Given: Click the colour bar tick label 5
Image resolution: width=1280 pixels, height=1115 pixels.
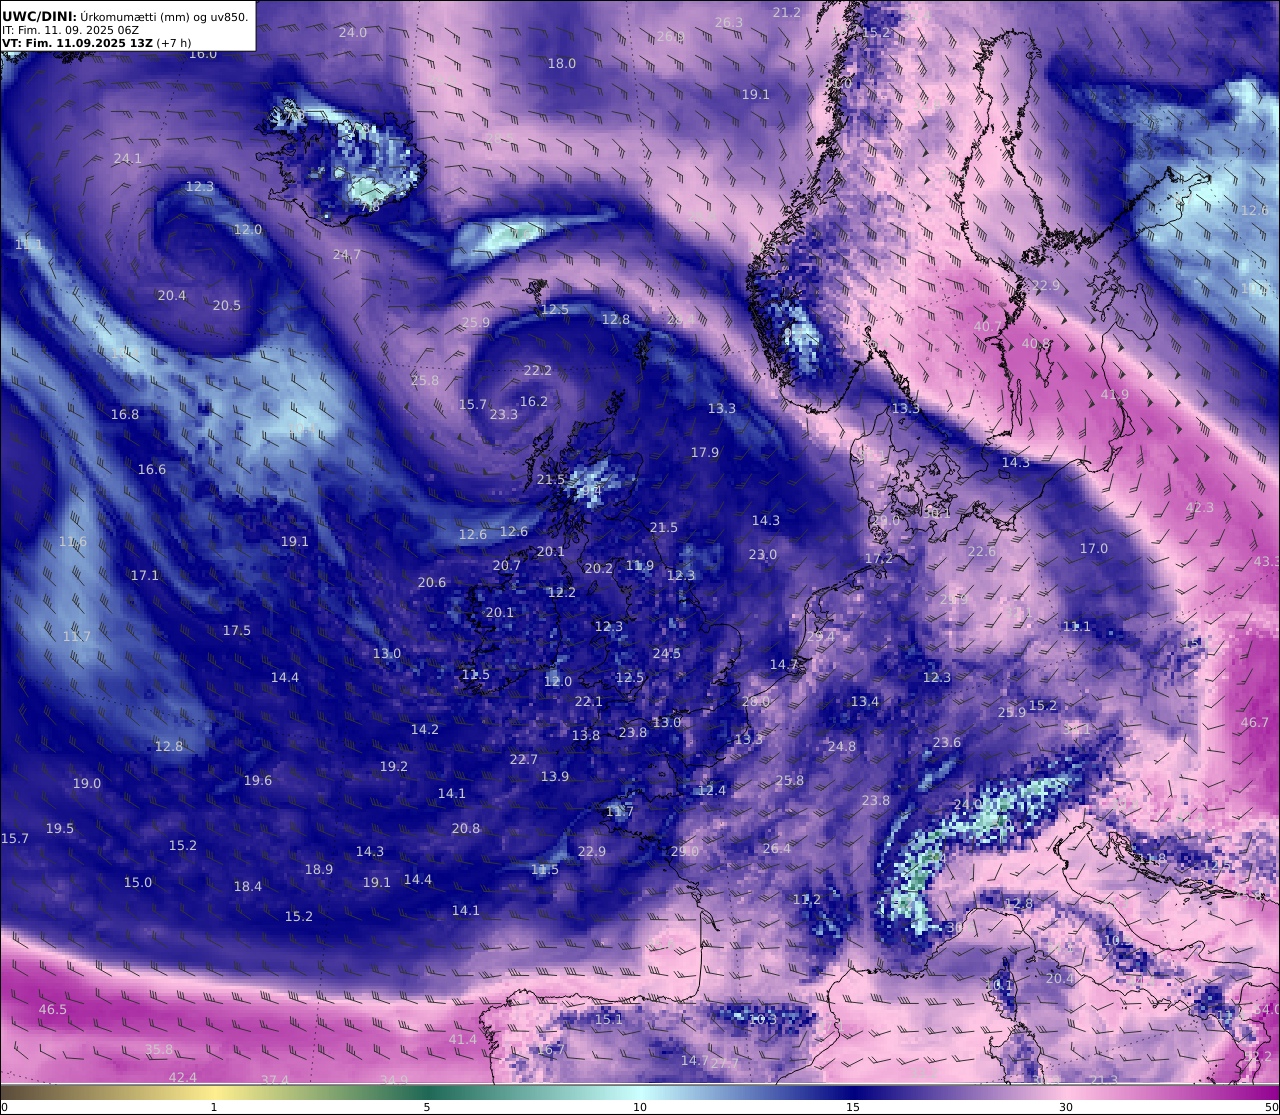Looking at the screenshot, I should tap(427, 1107).
